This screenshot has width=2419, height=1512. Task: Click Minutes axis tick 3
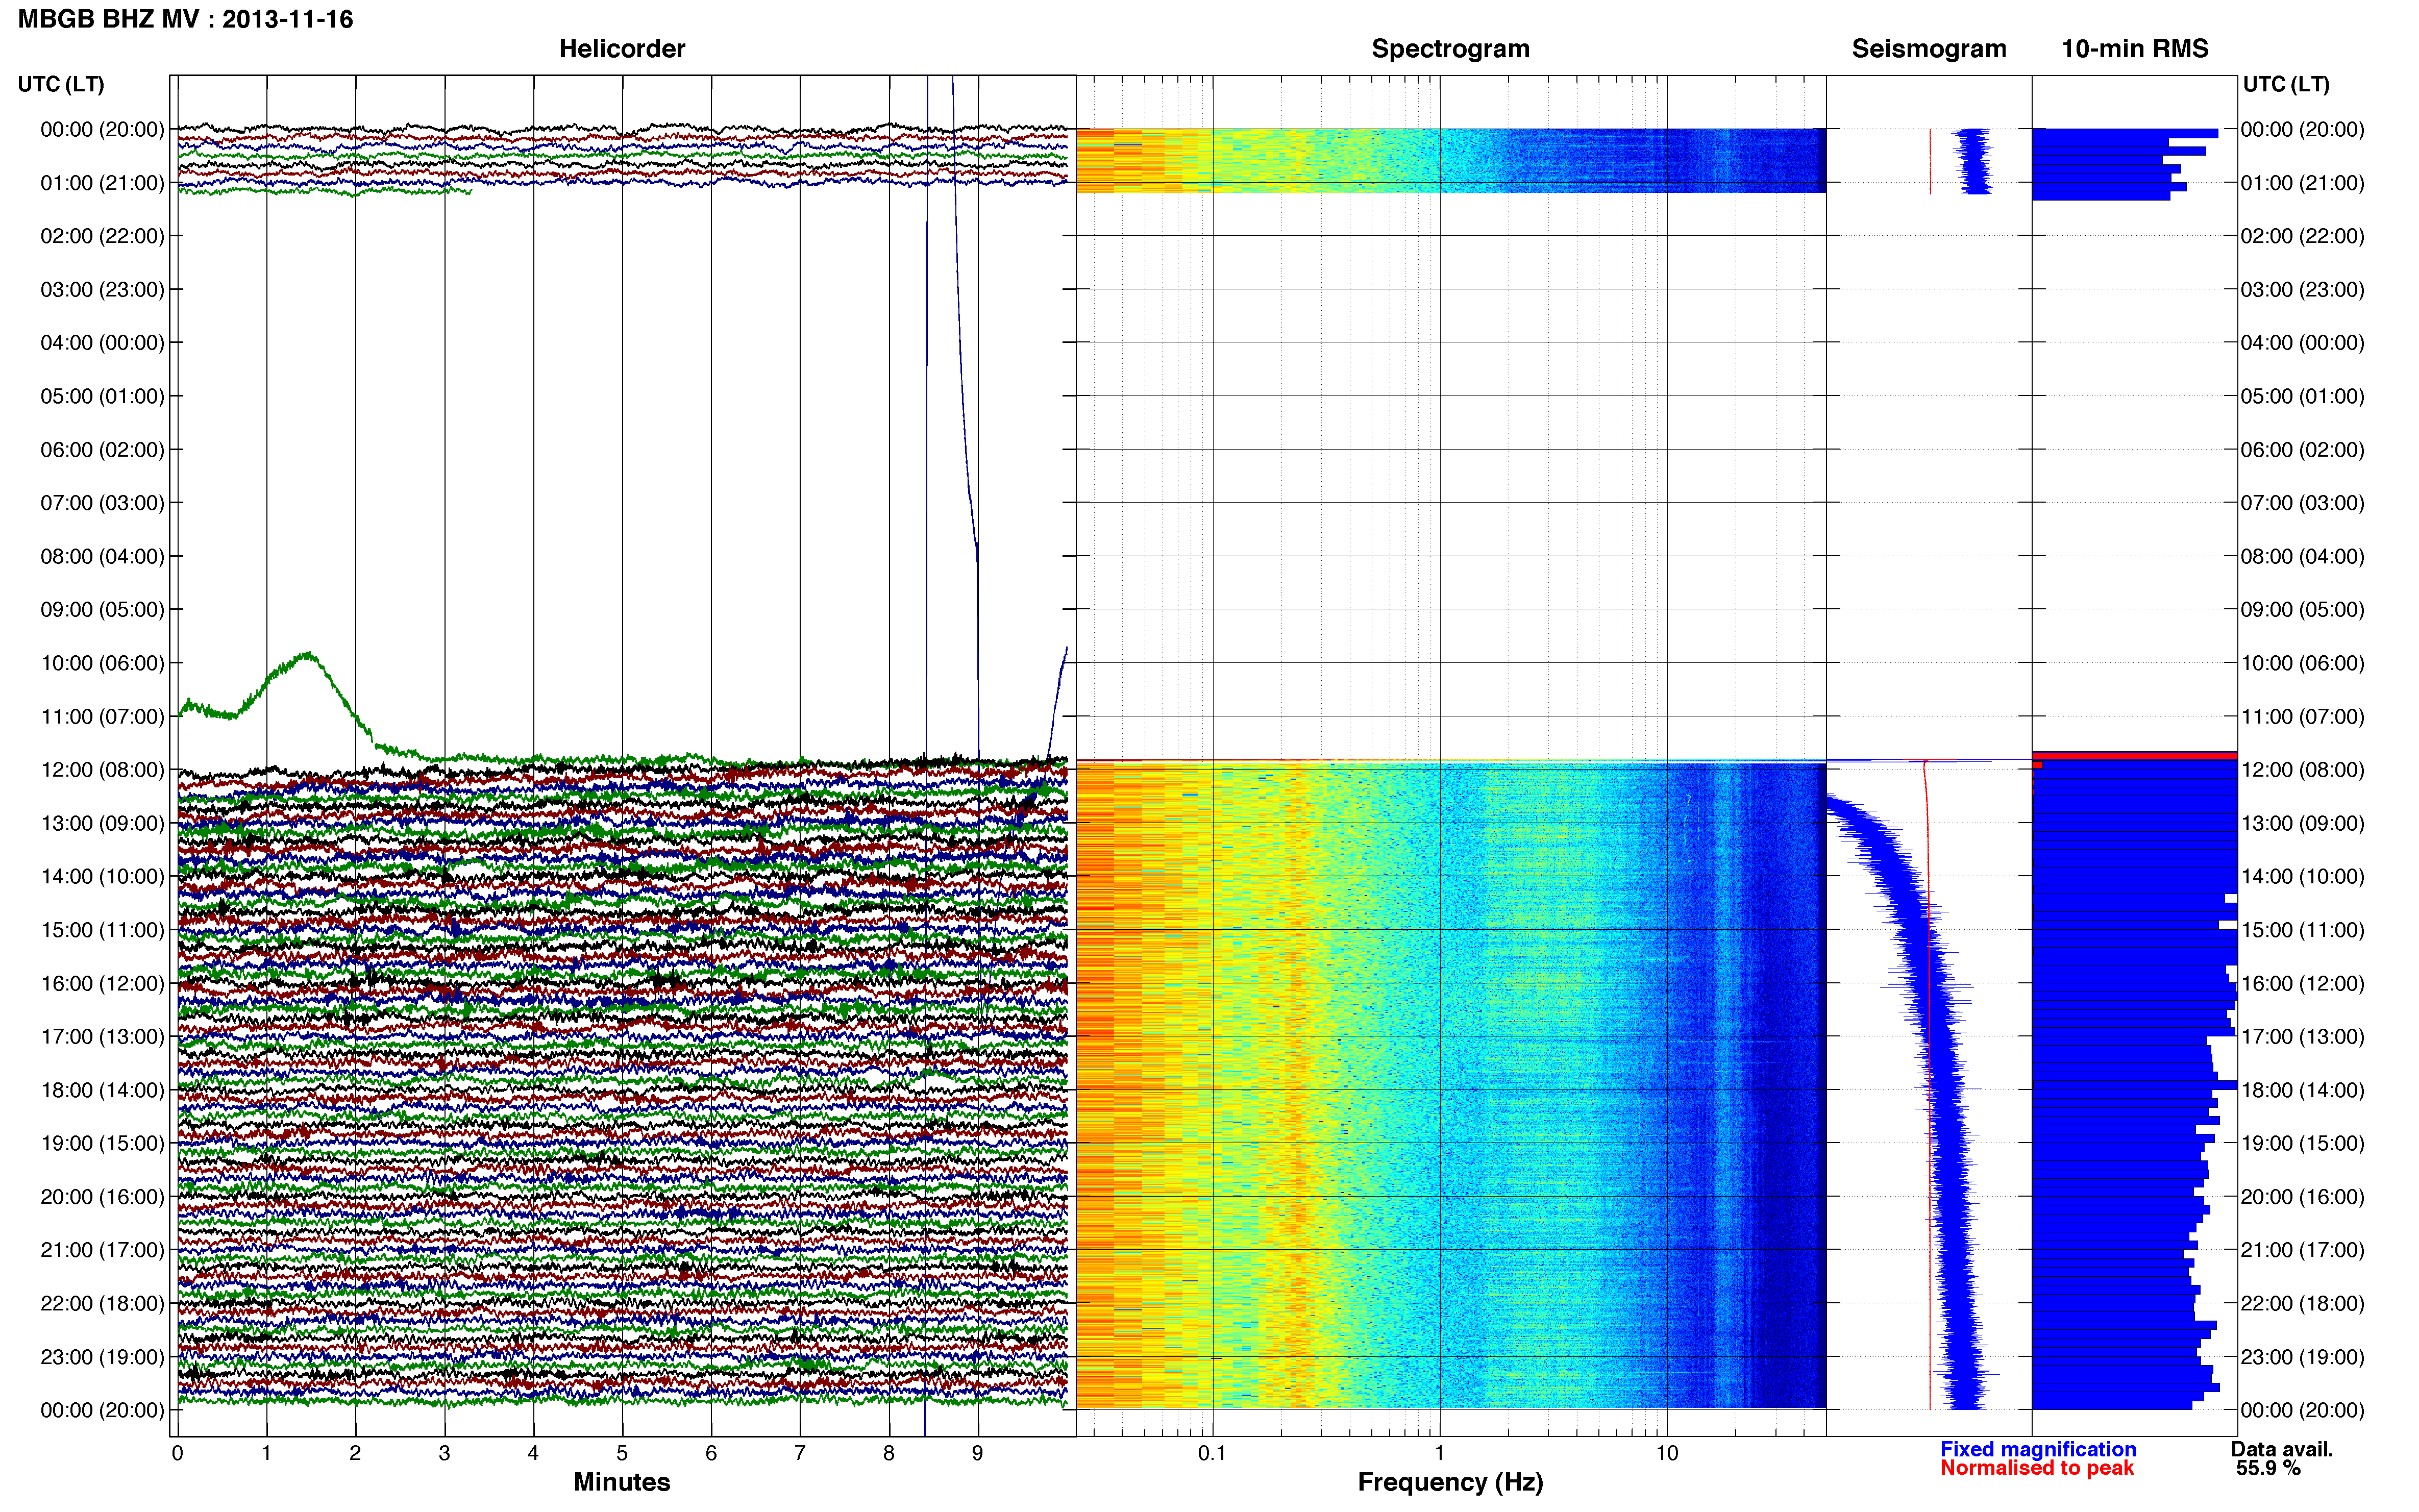(444, 1453)
